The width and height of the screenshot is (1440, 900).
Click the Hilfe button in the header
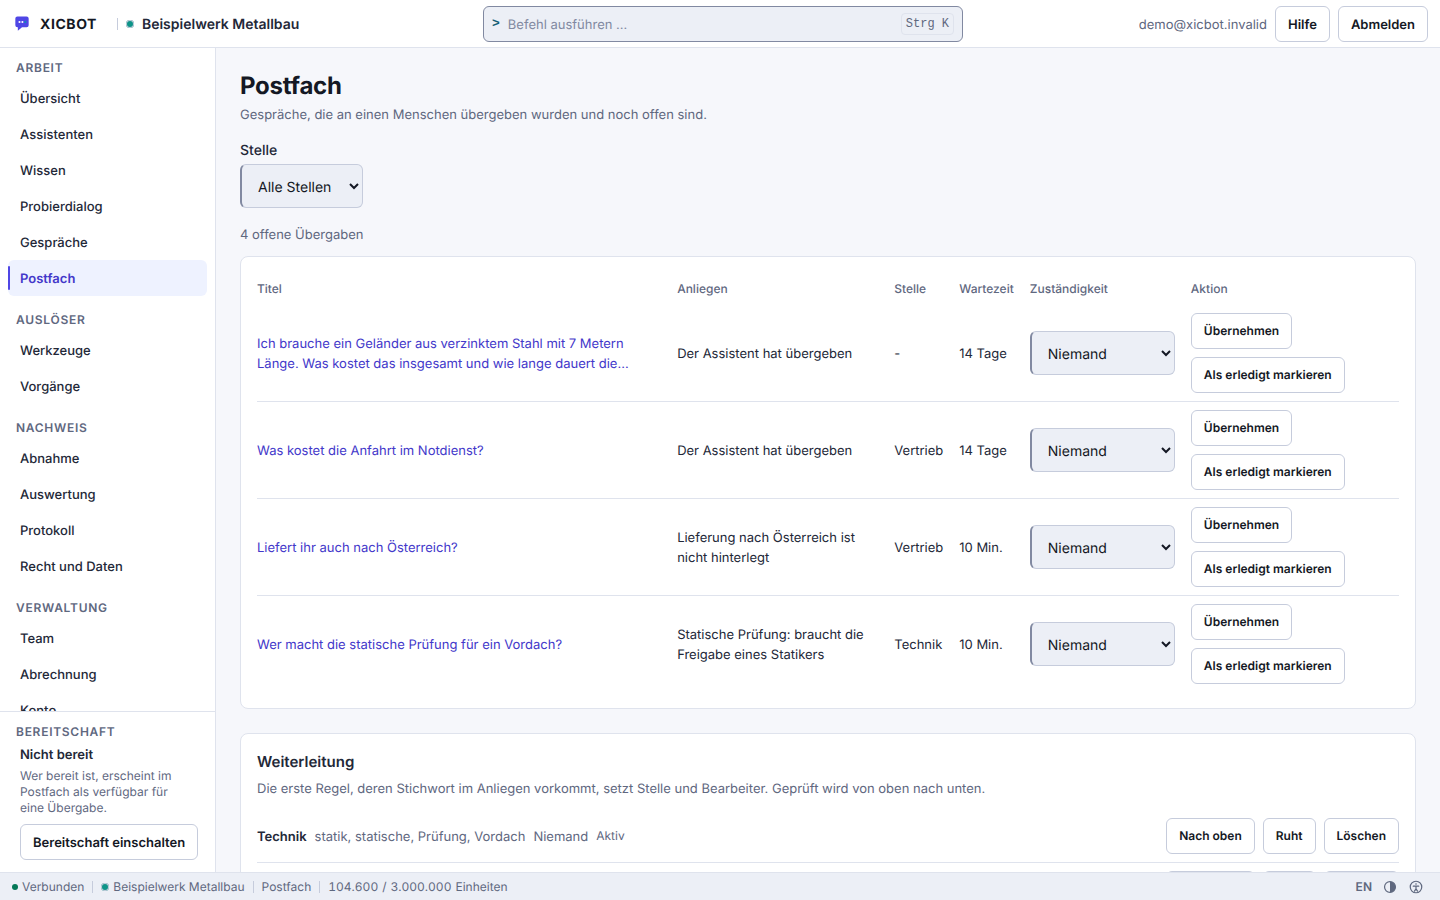[x=1302, y=24]
